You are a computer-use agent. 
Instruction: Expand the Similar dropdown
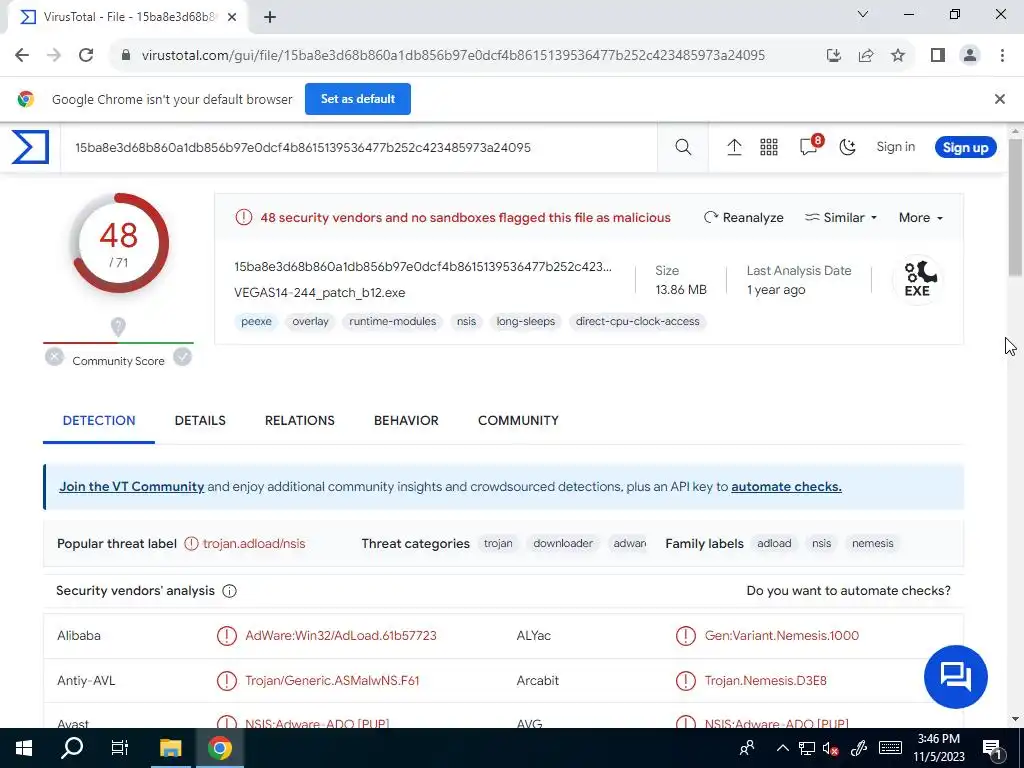[x=840, y=217]
